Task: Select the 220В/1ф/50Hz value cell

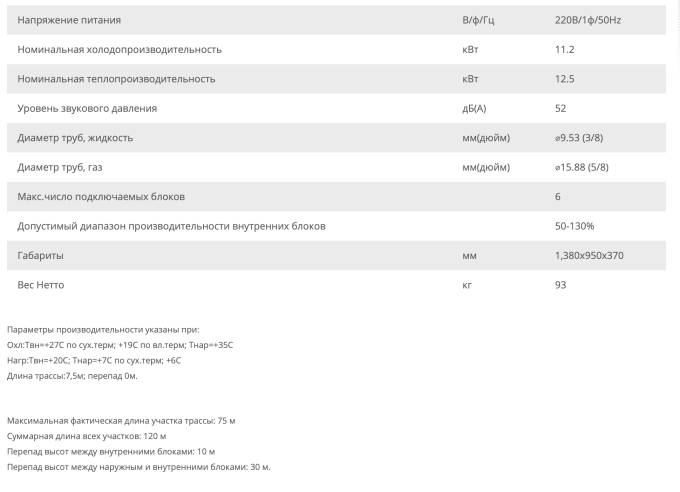Action: pos(588,20)
